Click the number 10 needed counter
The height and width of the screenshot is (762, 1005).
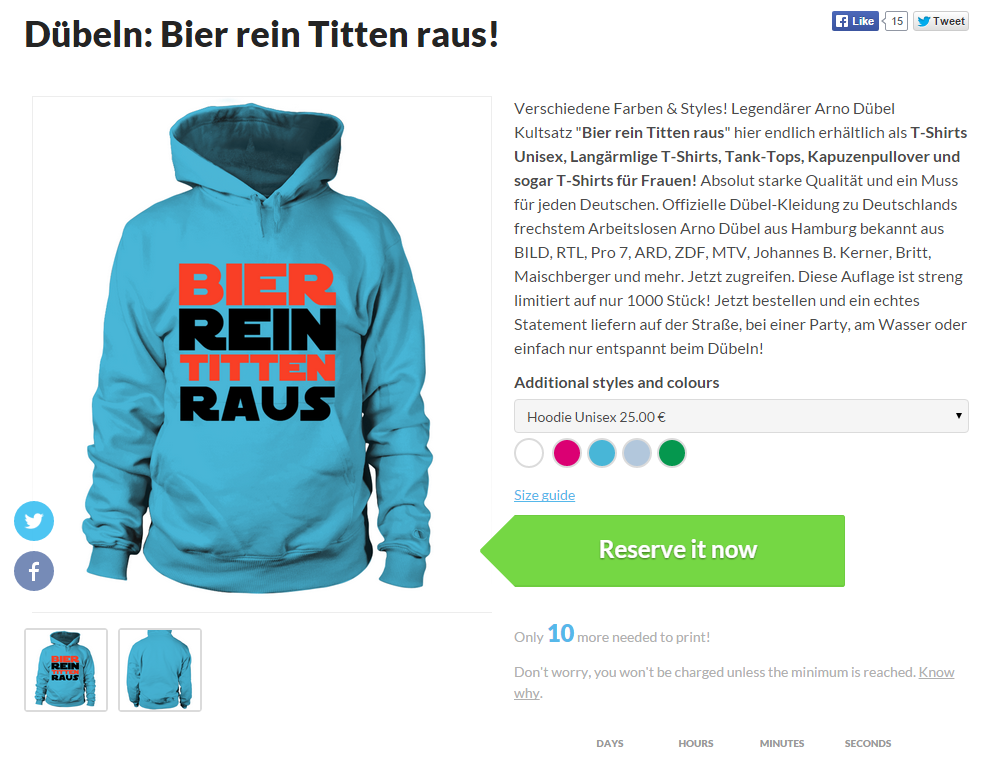pyautogui.click(x=560, y=634)
